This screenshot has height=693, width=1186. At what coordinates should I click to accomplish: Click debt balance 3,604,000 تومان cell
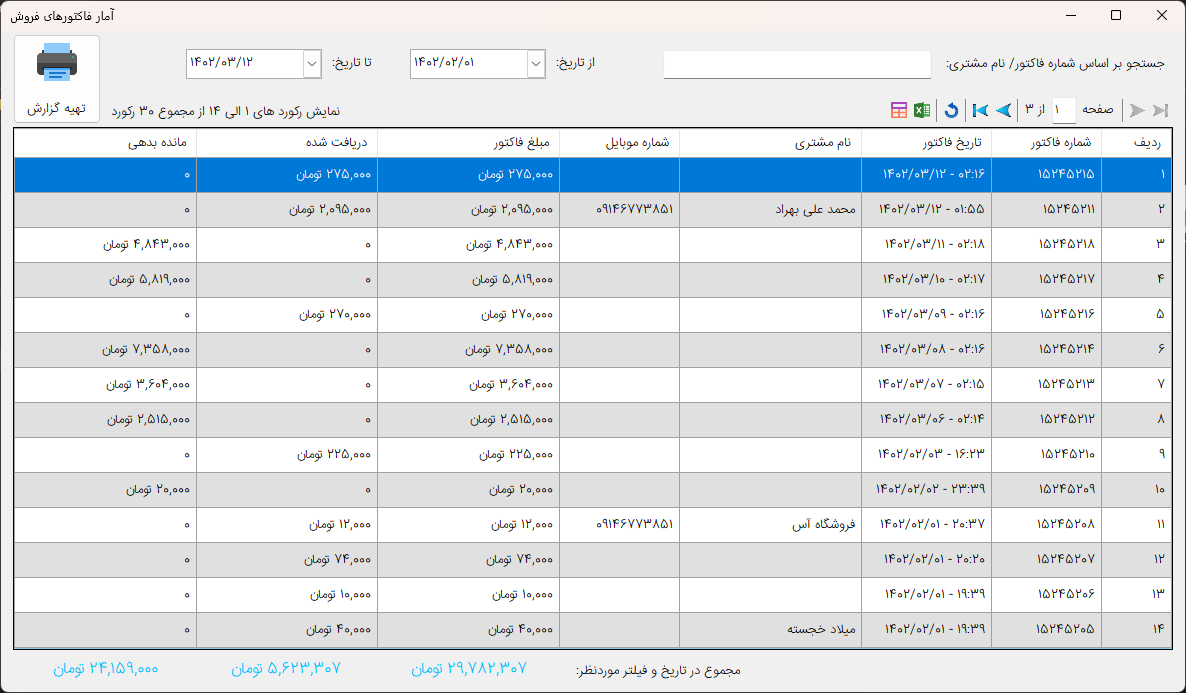(106, 384)
